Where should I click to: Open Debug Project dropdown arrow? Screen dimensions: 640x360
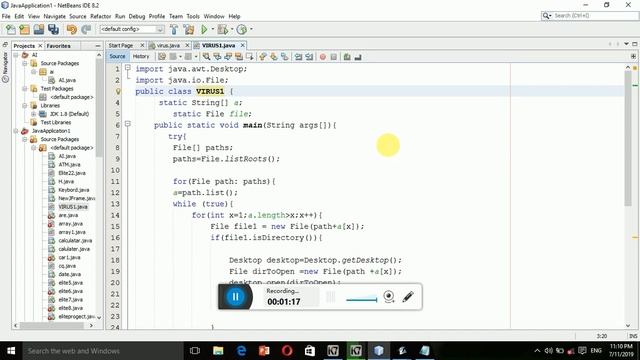point(231,29)
